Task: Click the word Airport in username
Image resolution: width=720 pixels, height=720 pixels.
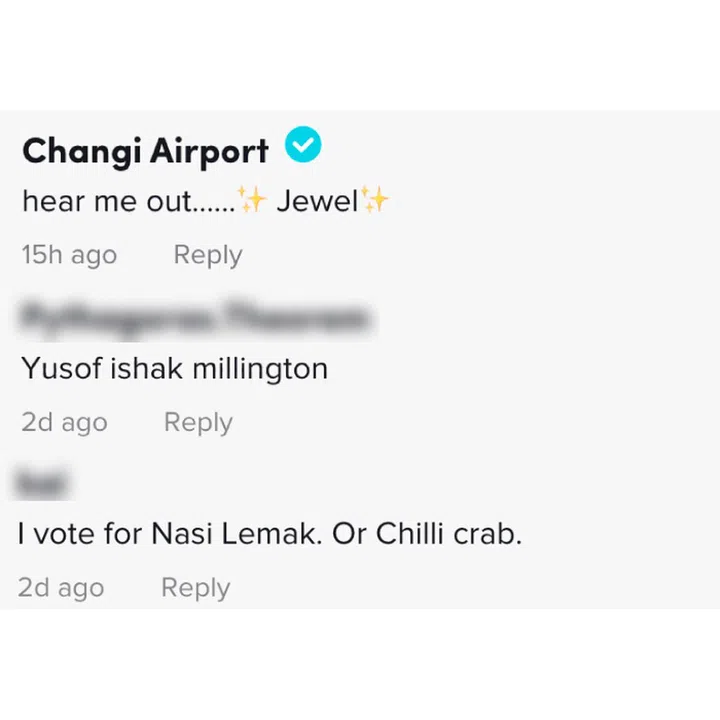Action: (208, 151)
